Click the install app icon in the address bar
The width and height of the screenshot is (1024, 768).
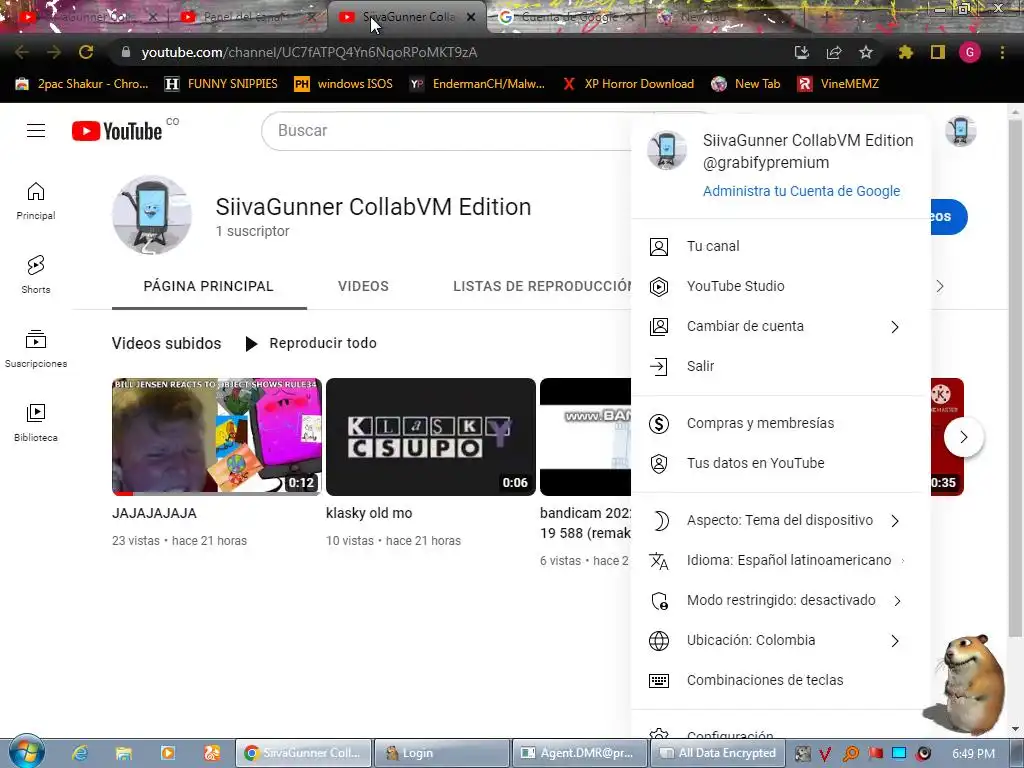801,52
